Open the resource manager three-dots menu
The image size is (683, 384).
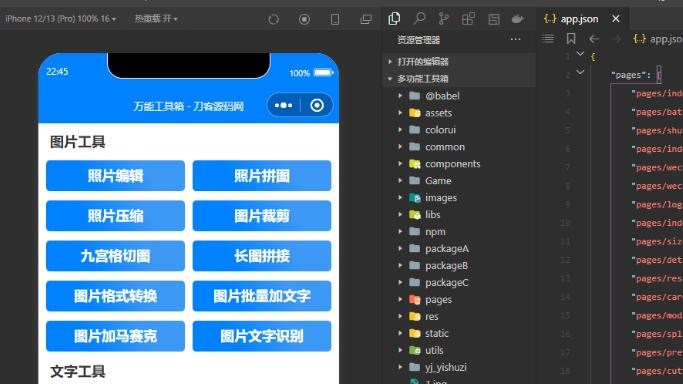[x=515, y=40]
